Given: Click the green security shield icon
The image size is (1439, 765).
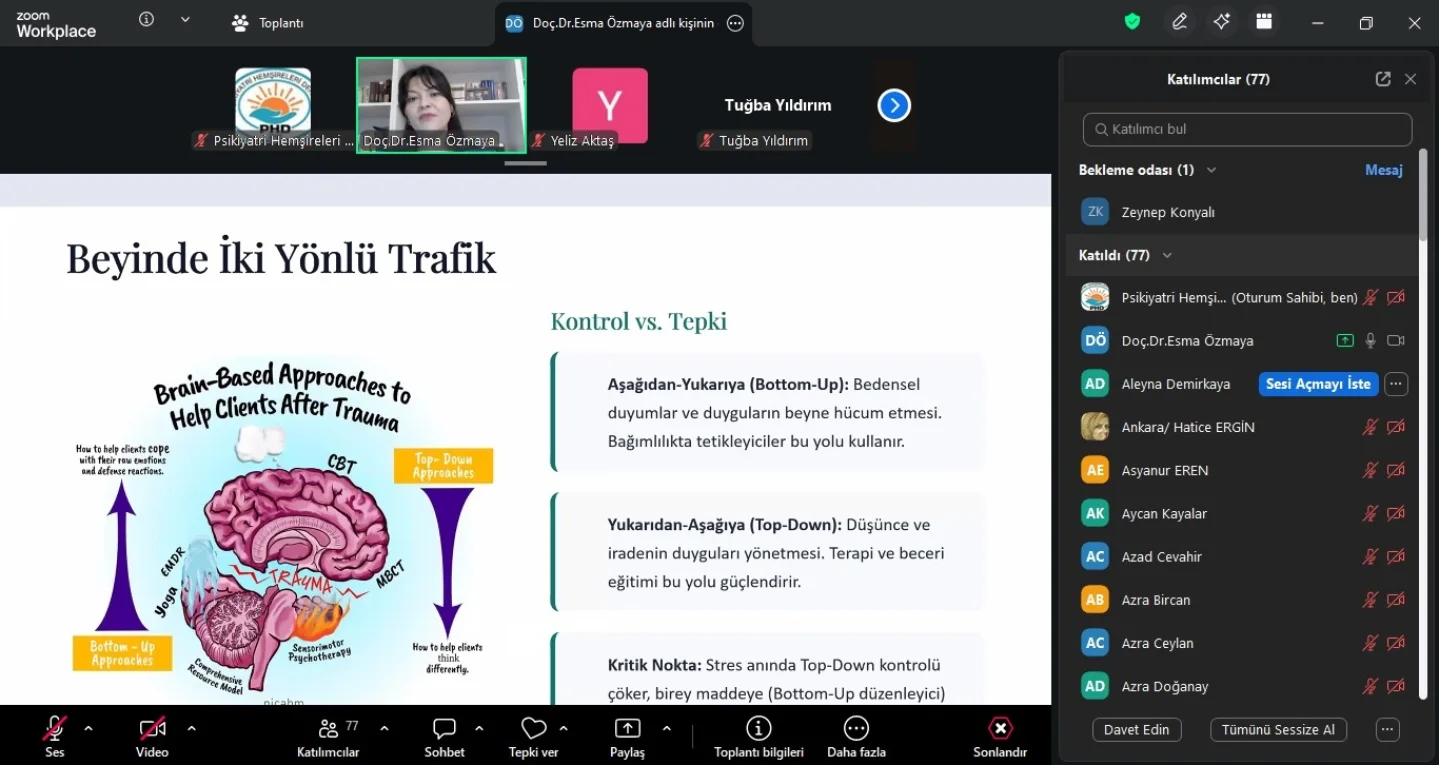Looking at the screenshot, I should point(1132,22).
